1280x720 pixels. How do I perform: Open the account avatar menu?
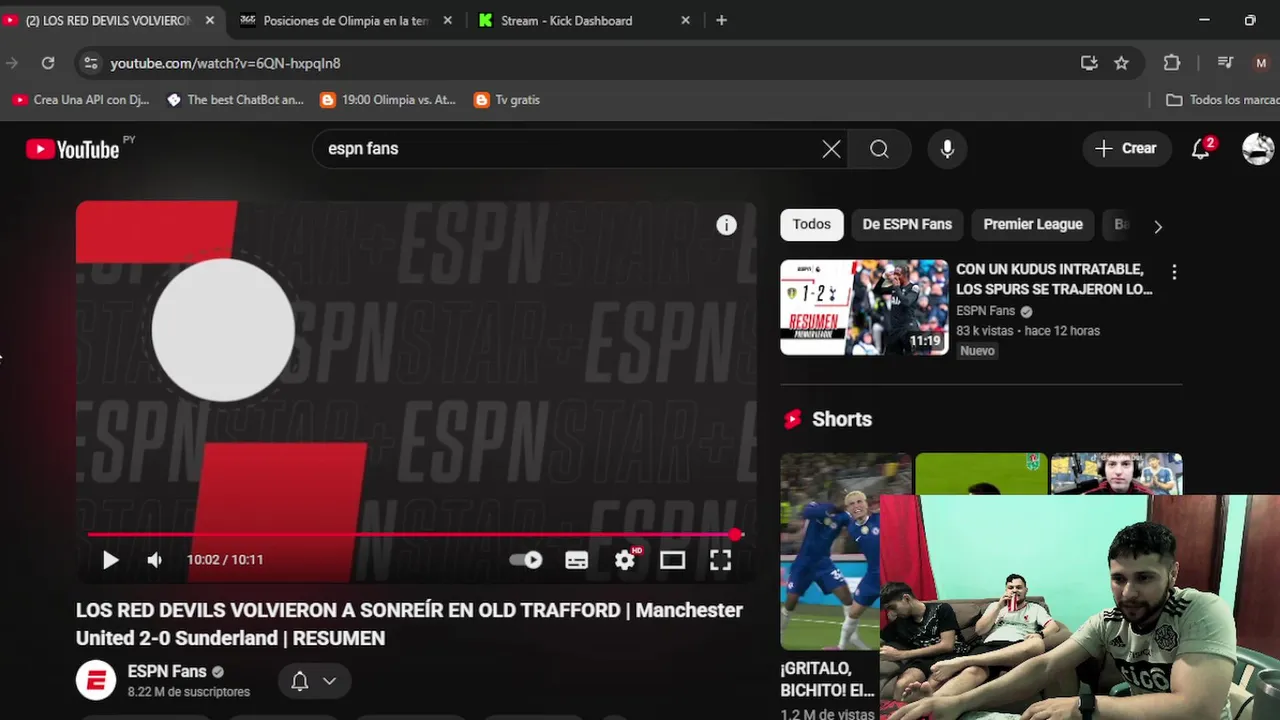click(x=1258, y=149)
